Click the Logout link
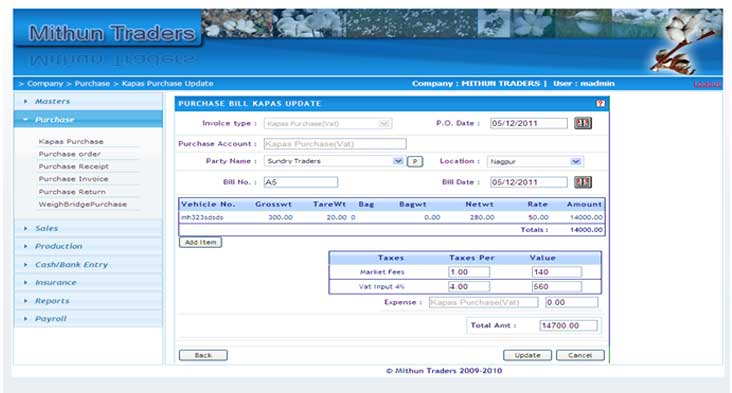The width and height of the screenshot is (732, 393). tap(707, 84)
